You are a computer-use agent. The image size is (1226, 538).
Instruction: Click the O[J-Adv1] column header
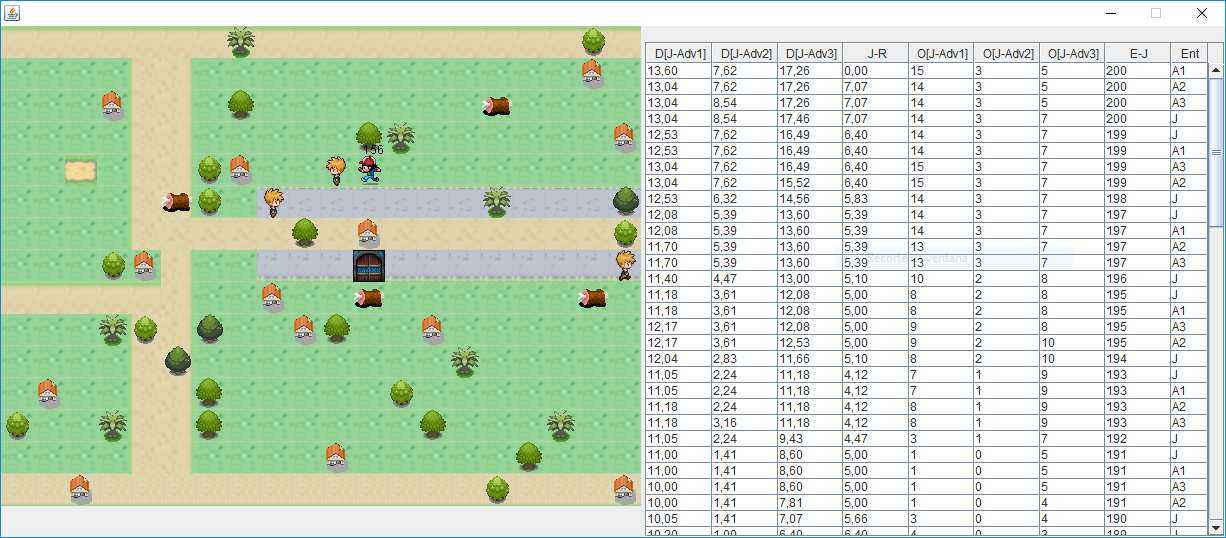[x=940, y=54]
